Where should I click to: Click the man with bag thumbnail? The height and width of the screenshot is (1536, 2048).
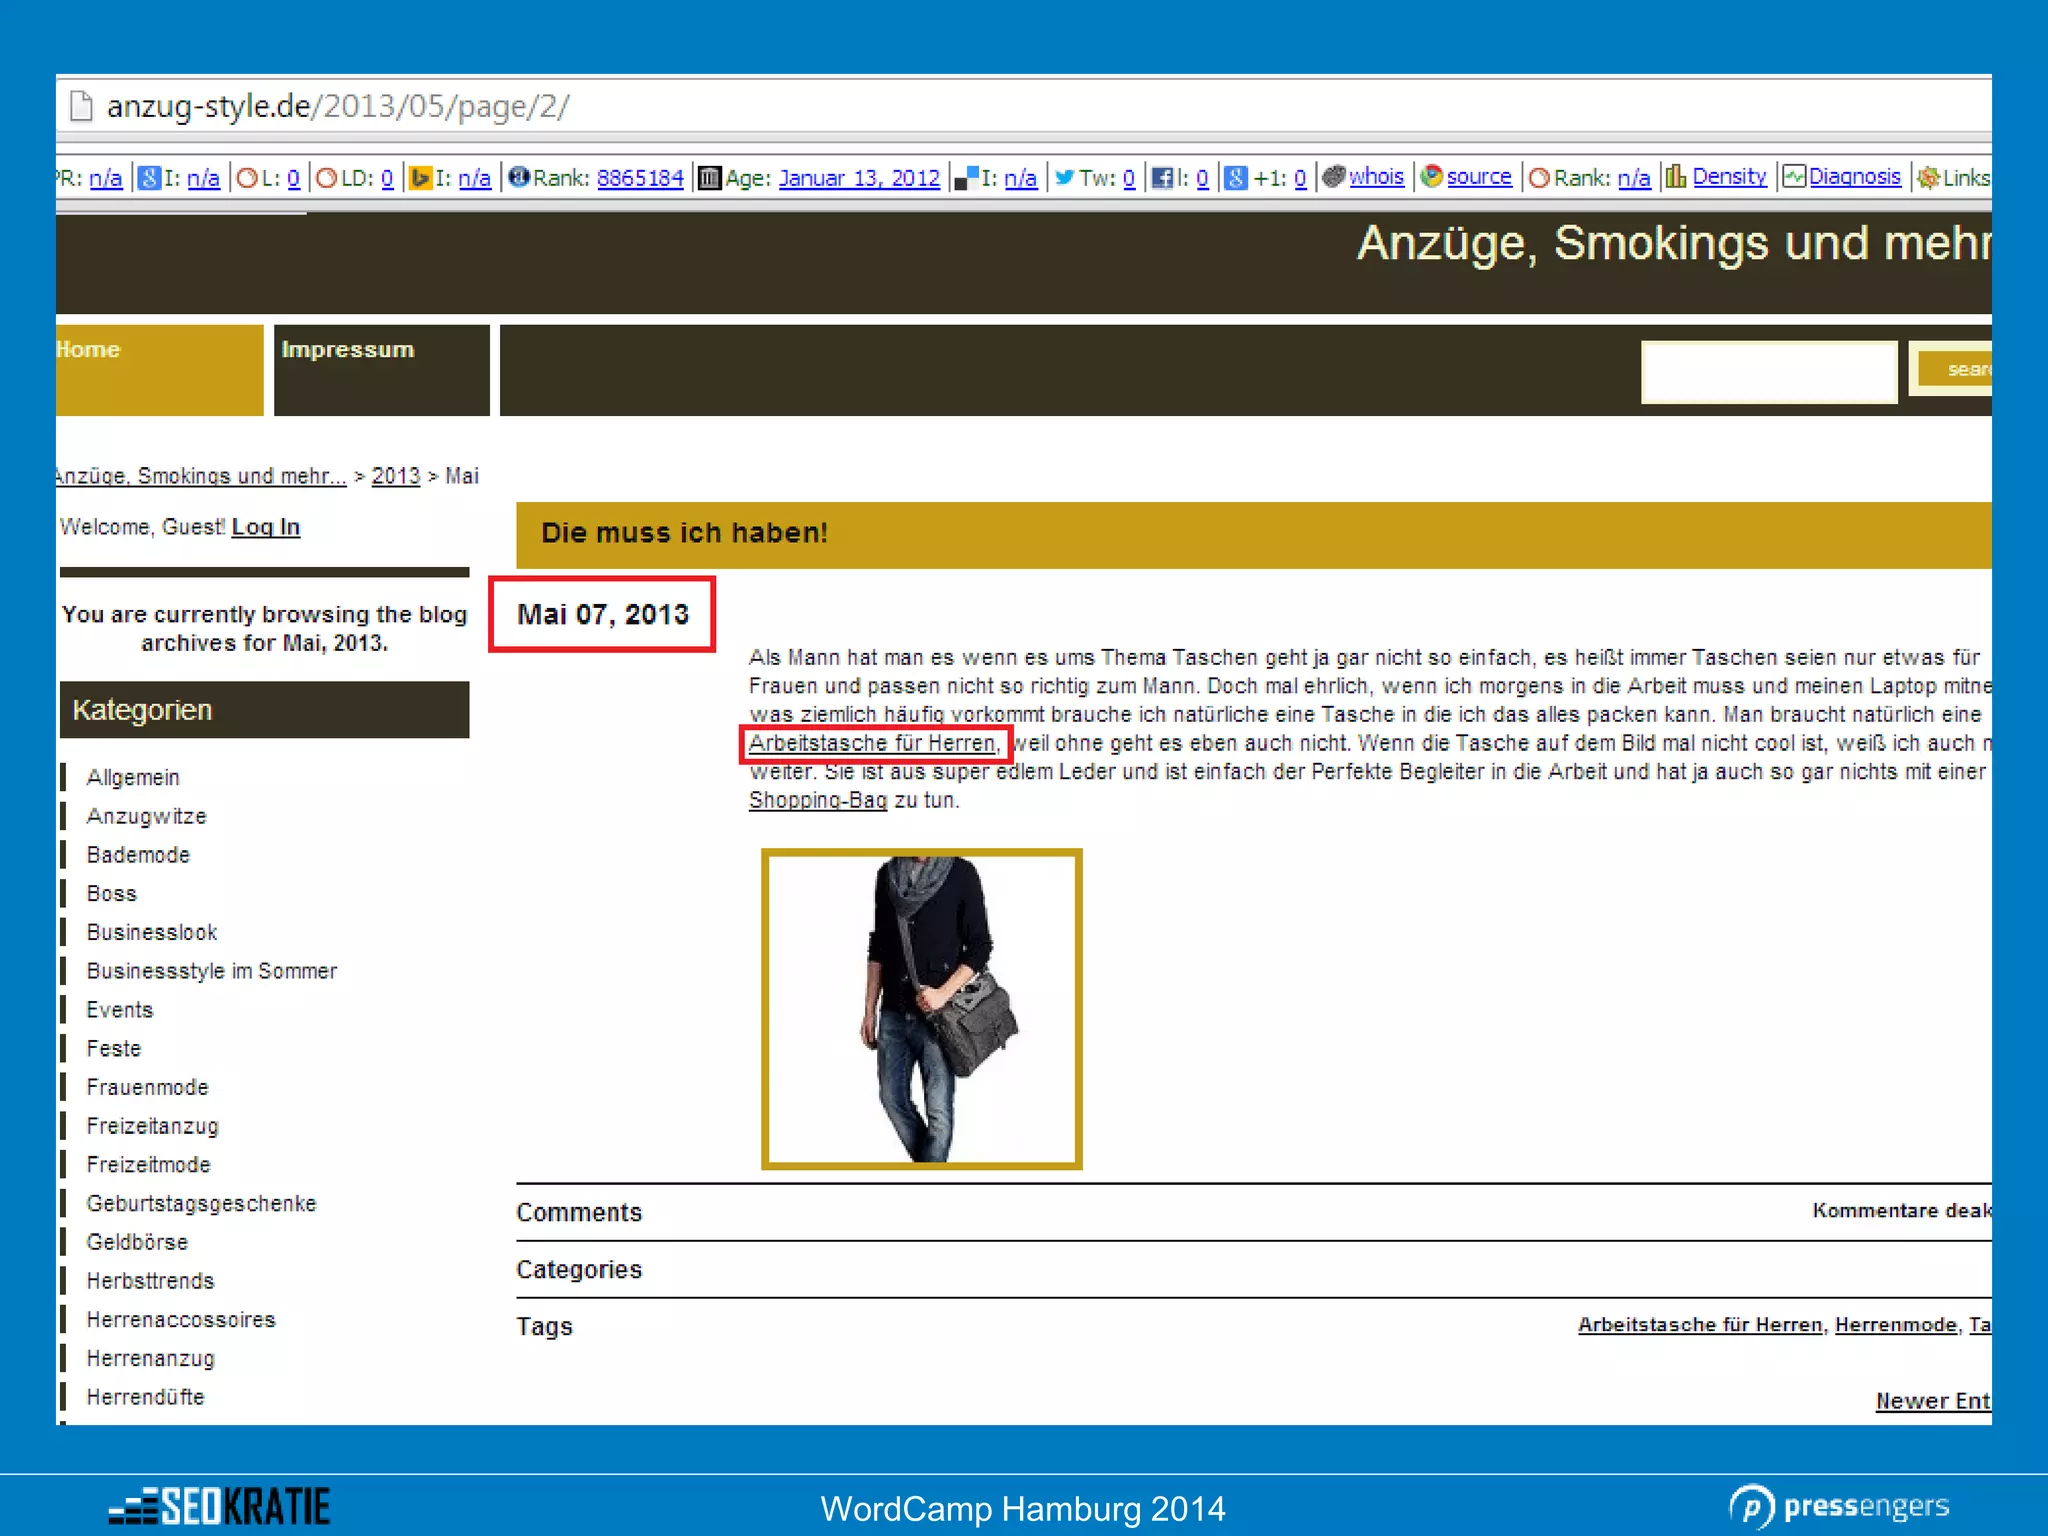[921, 1008]
